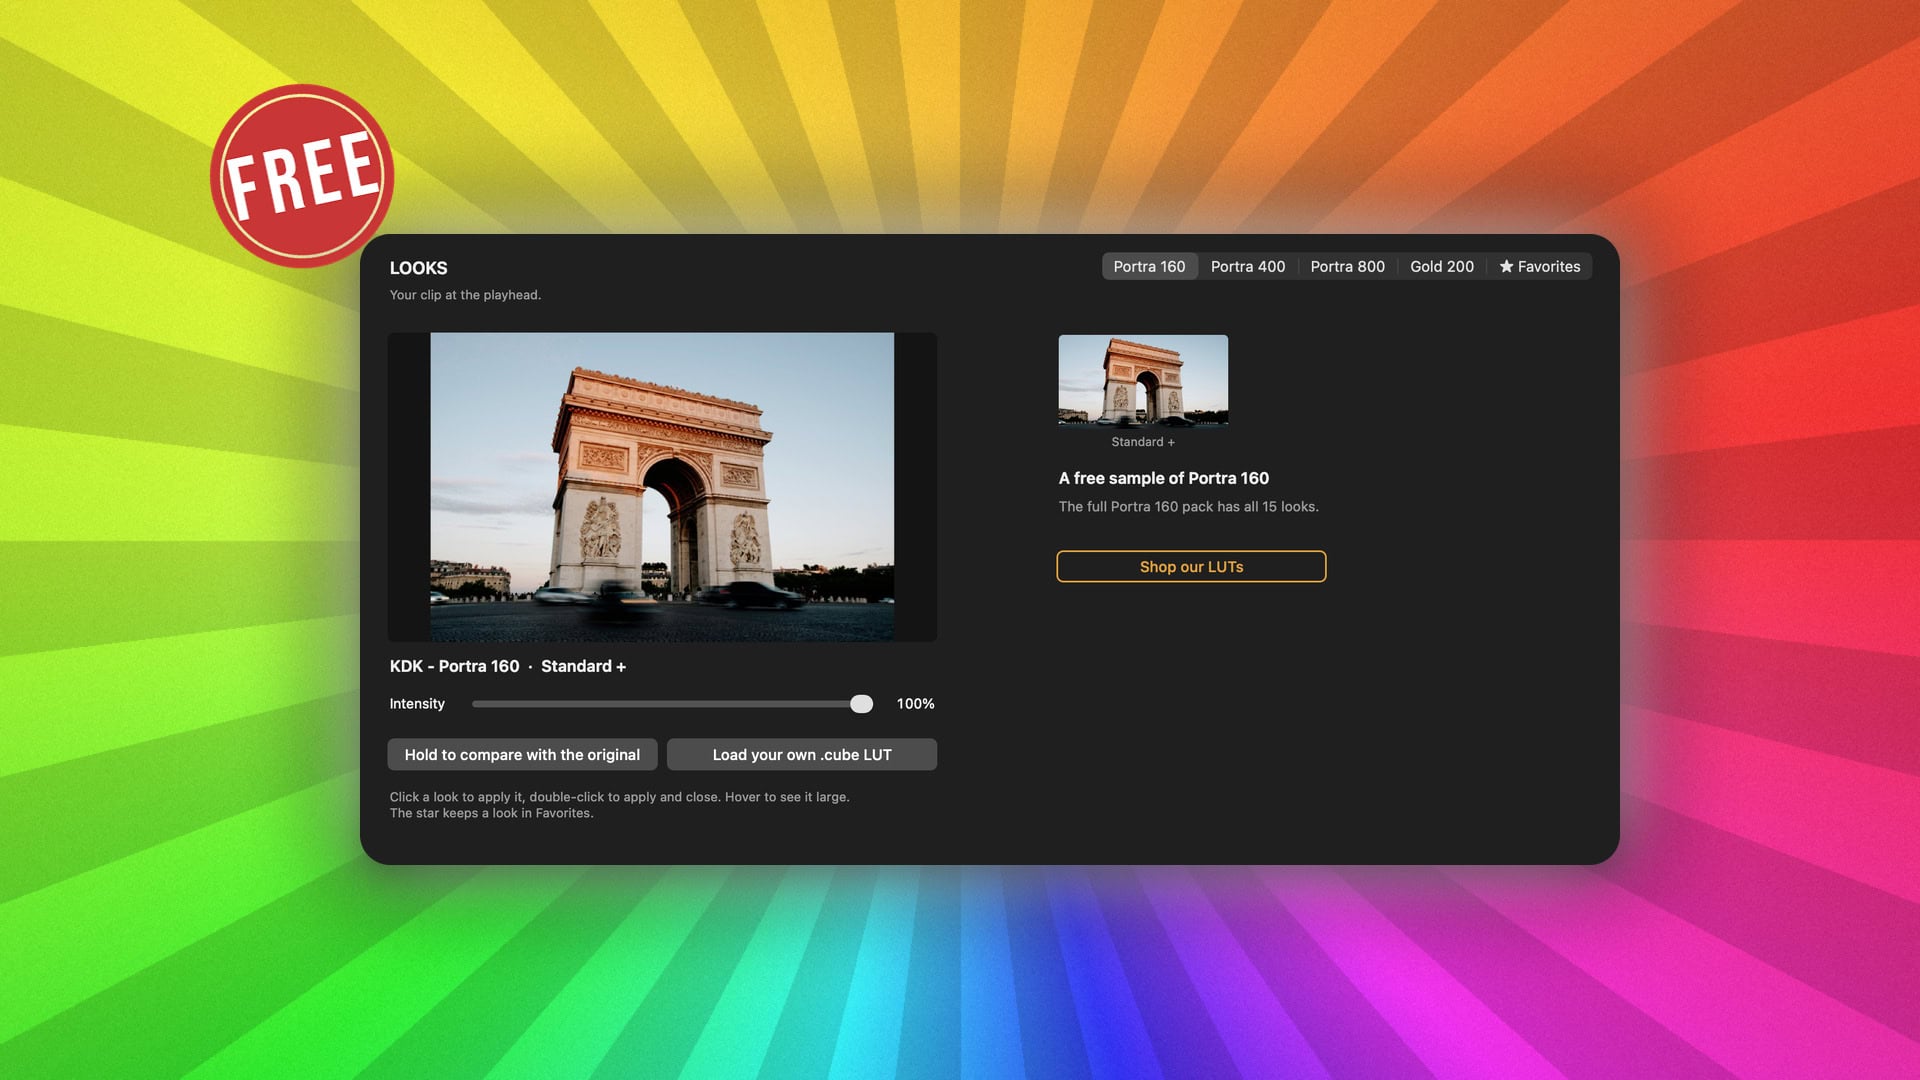The height and width of the screenshot is (1080, 1920).
Task: Click 'The full Portra 160 pack has all 15 looks.'
Action: [1188, 507]
